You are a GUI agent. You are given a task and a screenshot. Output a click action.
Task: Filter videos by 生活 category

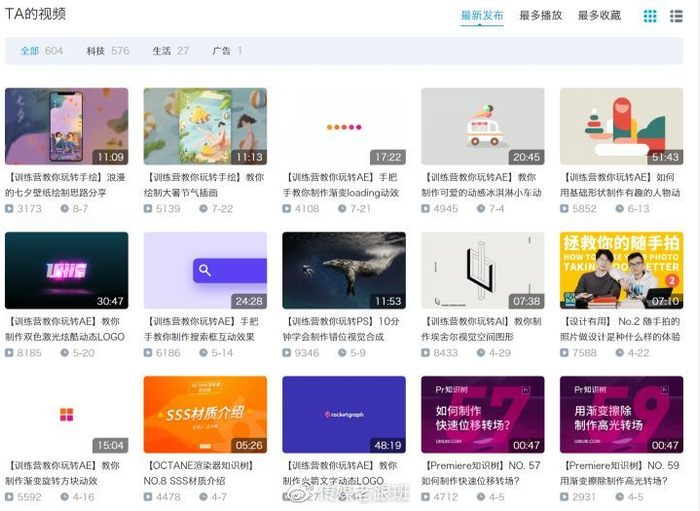pyautogui.click(x=161, y=51)
